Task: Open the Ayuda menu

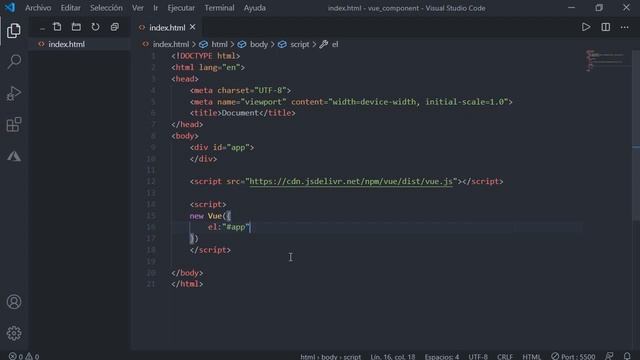Action: (x=254, y=8)
